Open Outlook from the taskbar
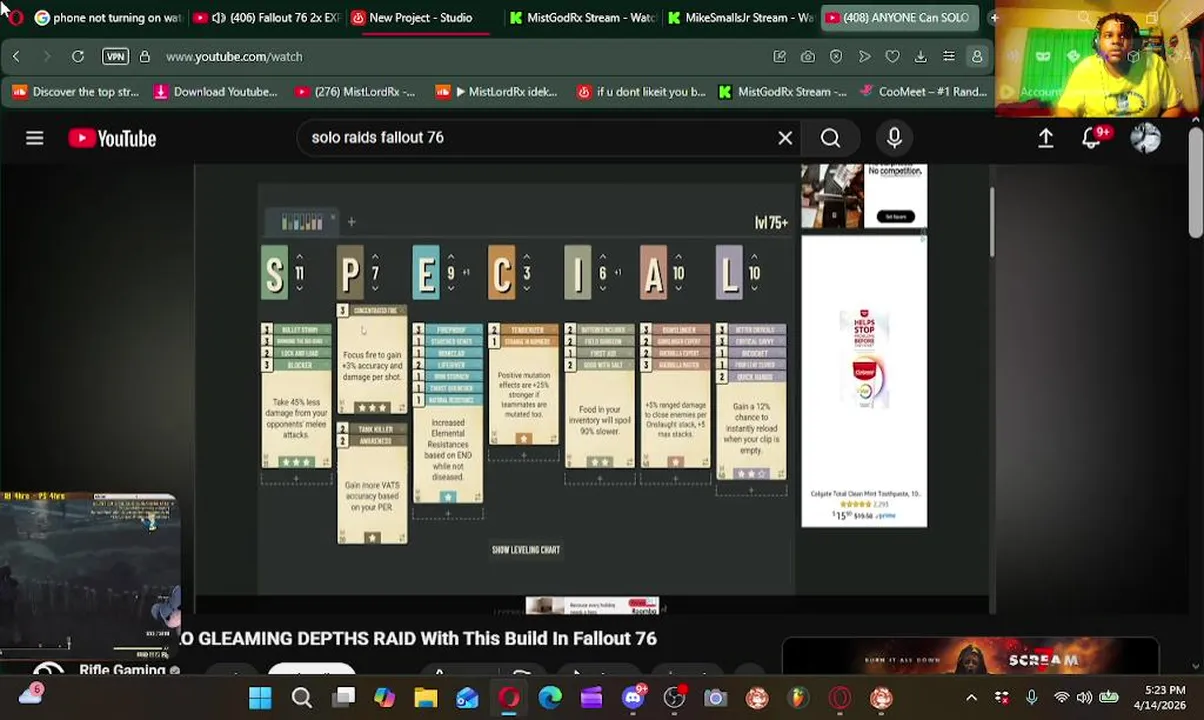Screen dimensions: 1204x720 coord(467,697)
